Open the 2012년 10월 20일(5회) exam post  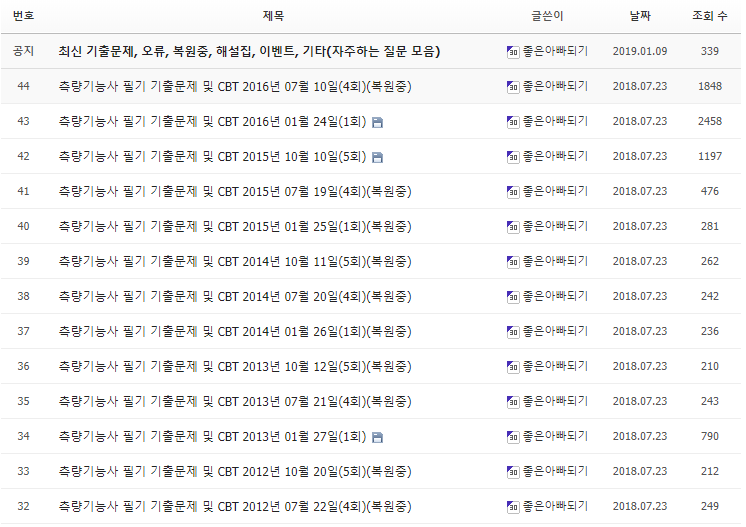(234, 472)
